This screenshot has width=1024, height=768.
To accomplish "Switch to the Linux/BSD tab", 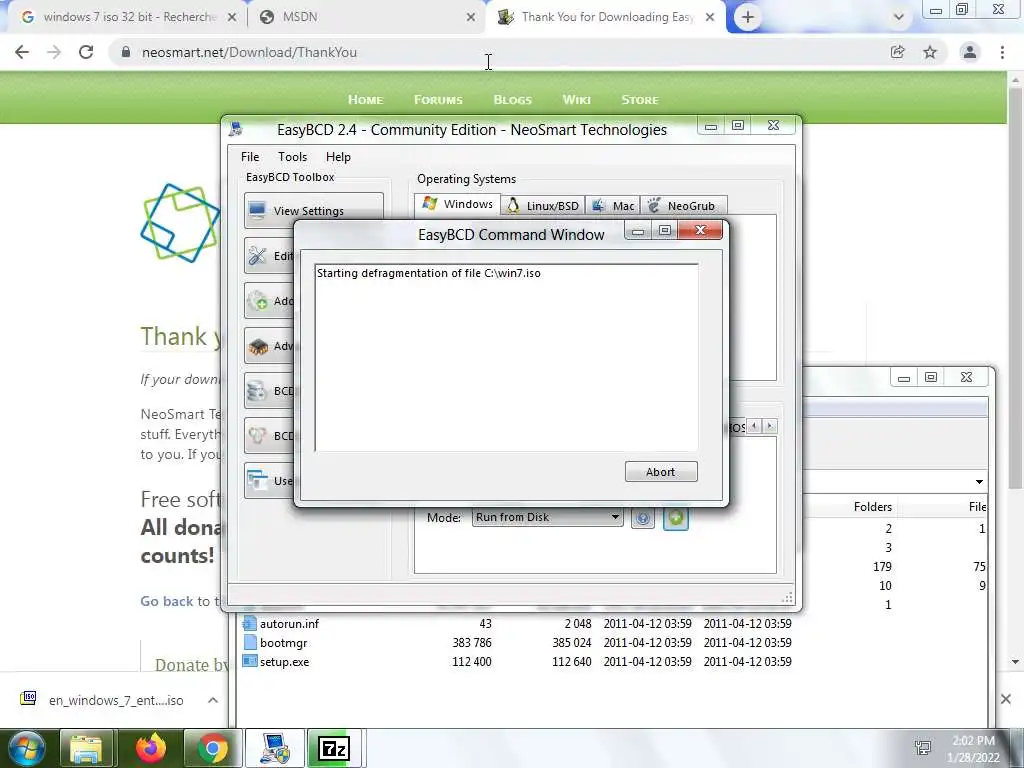I will point(543,206).
